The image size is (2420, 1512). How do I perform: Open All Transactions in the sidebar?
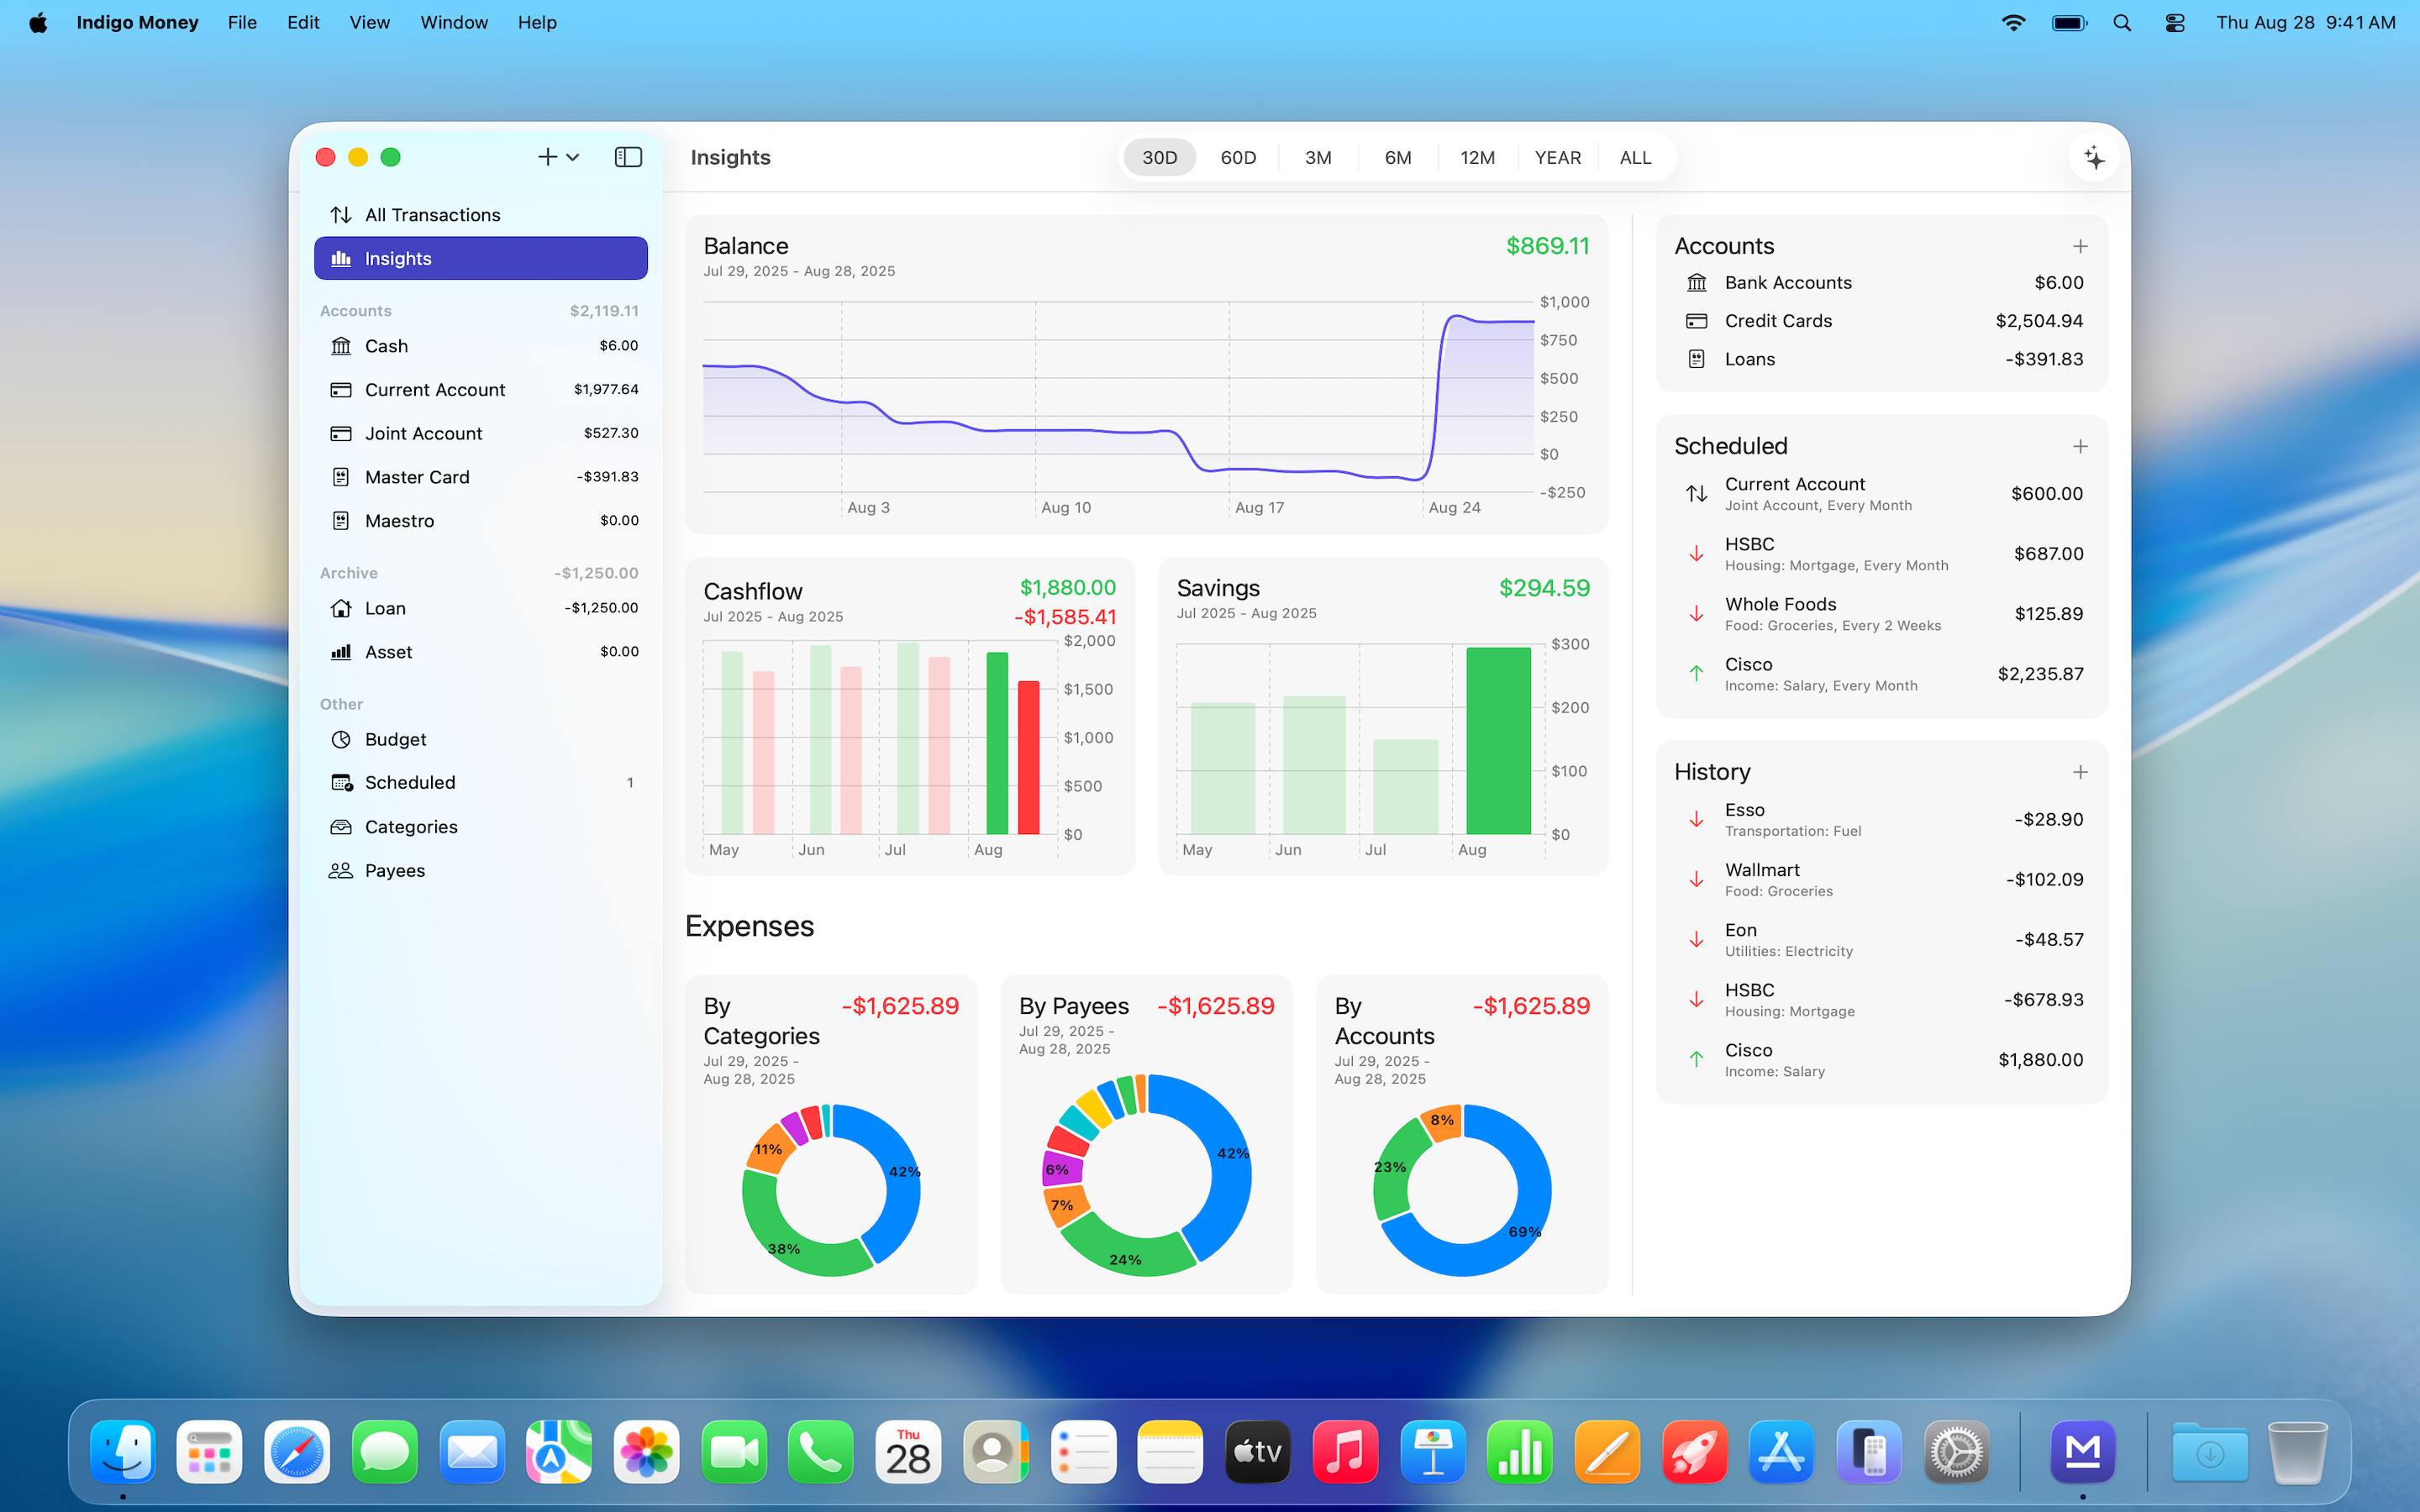[x=481, y=215]
